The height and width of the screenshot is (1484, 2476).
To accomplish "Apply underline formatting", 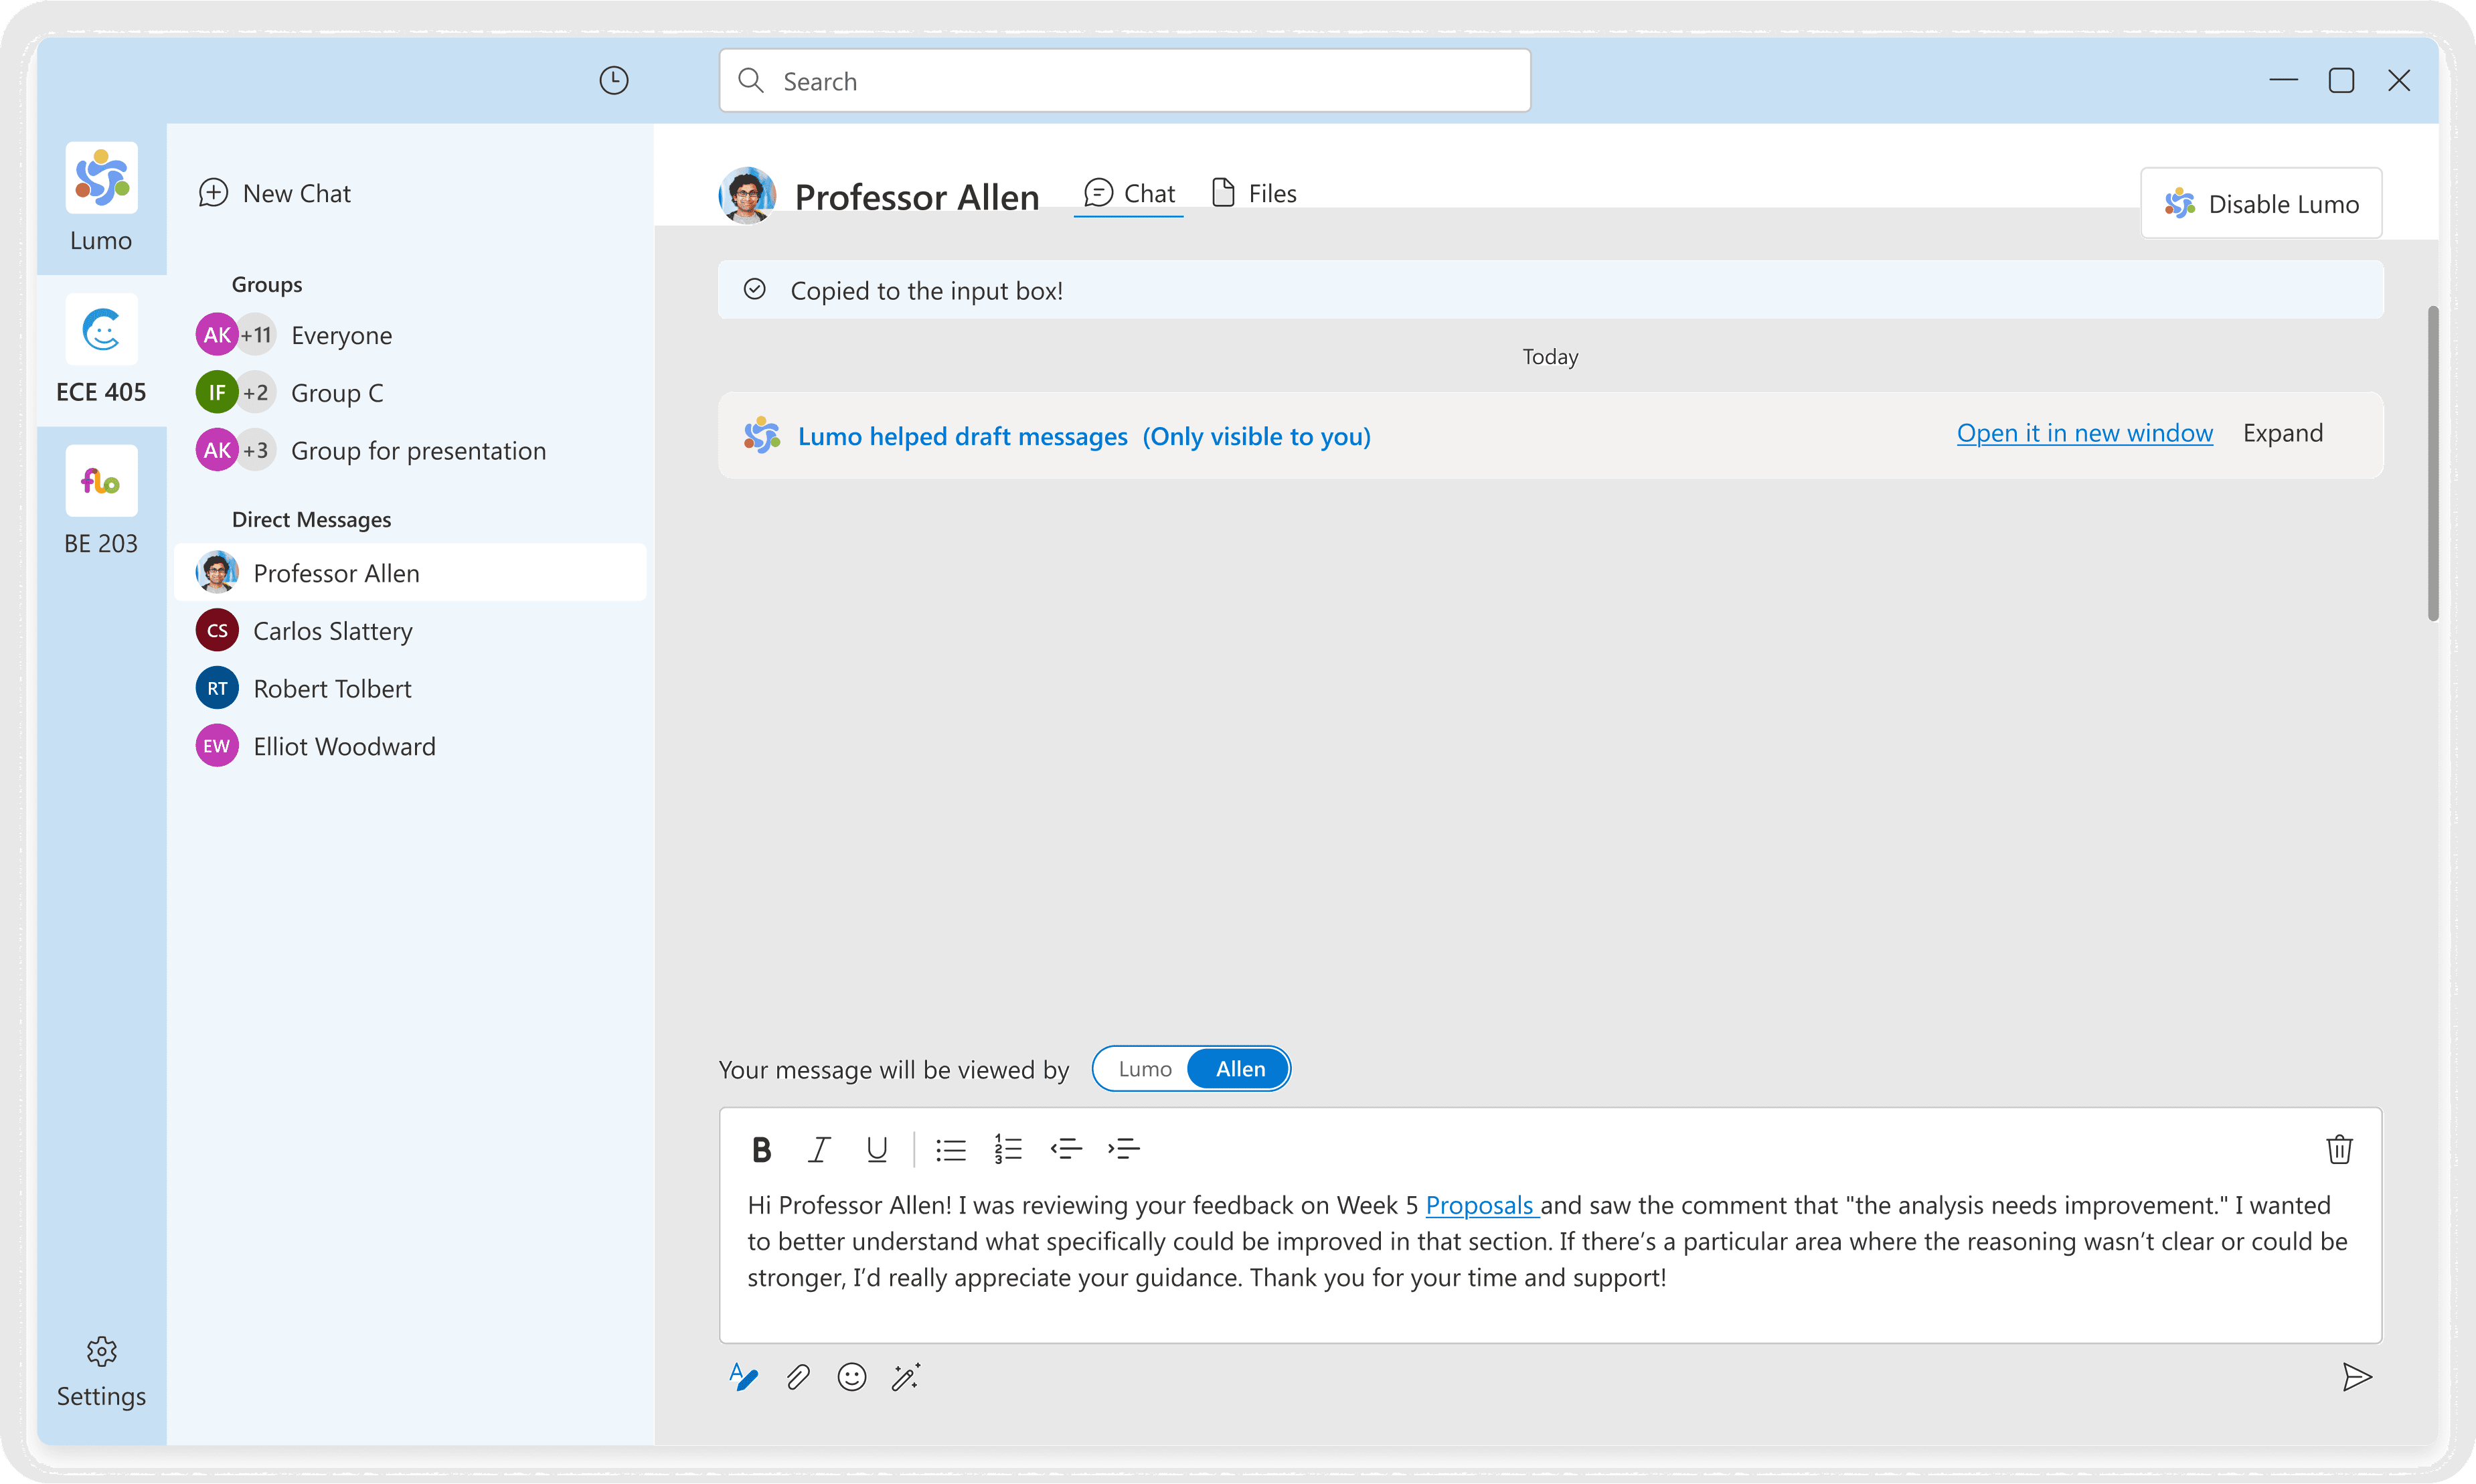I will click(877, 1150).
